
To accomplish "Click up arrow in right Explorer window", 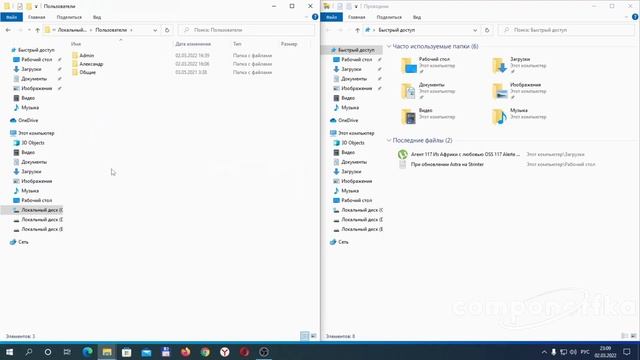I will (x=358, y=30).
